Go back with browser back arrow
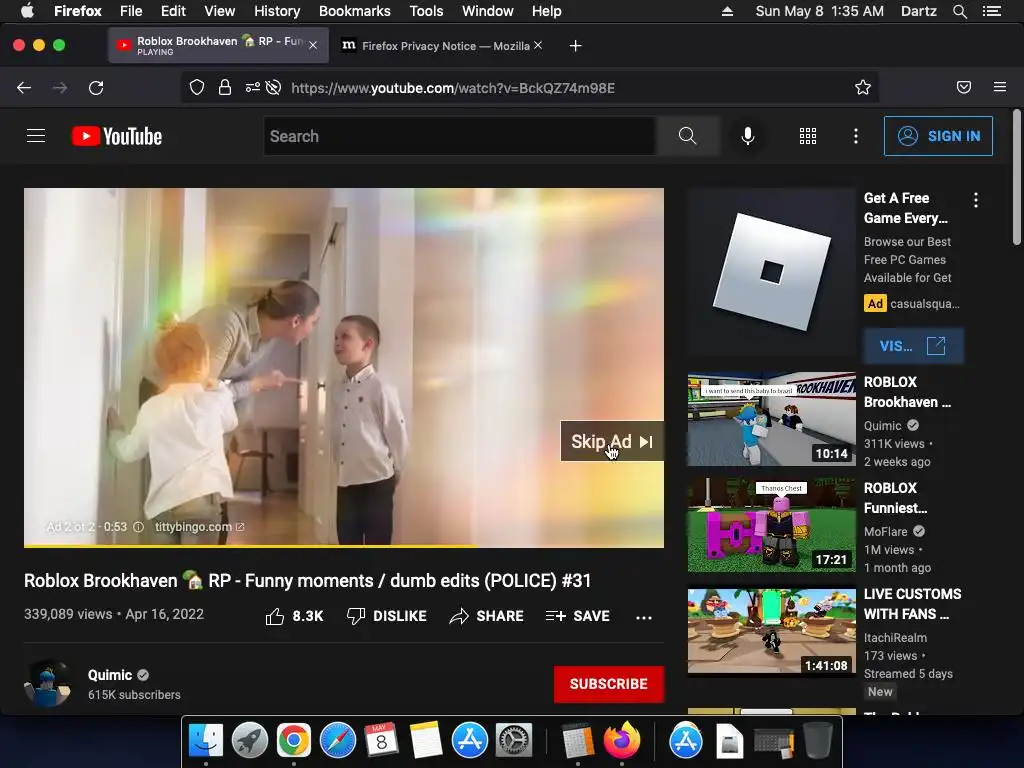 (24, 88)
